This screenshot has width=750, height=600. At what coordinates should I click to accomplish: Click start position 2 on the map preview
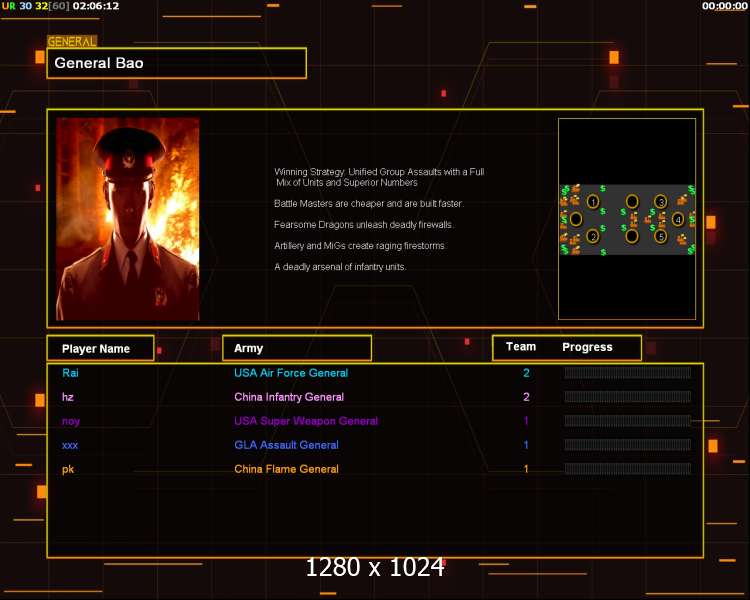tap(593, 236)
